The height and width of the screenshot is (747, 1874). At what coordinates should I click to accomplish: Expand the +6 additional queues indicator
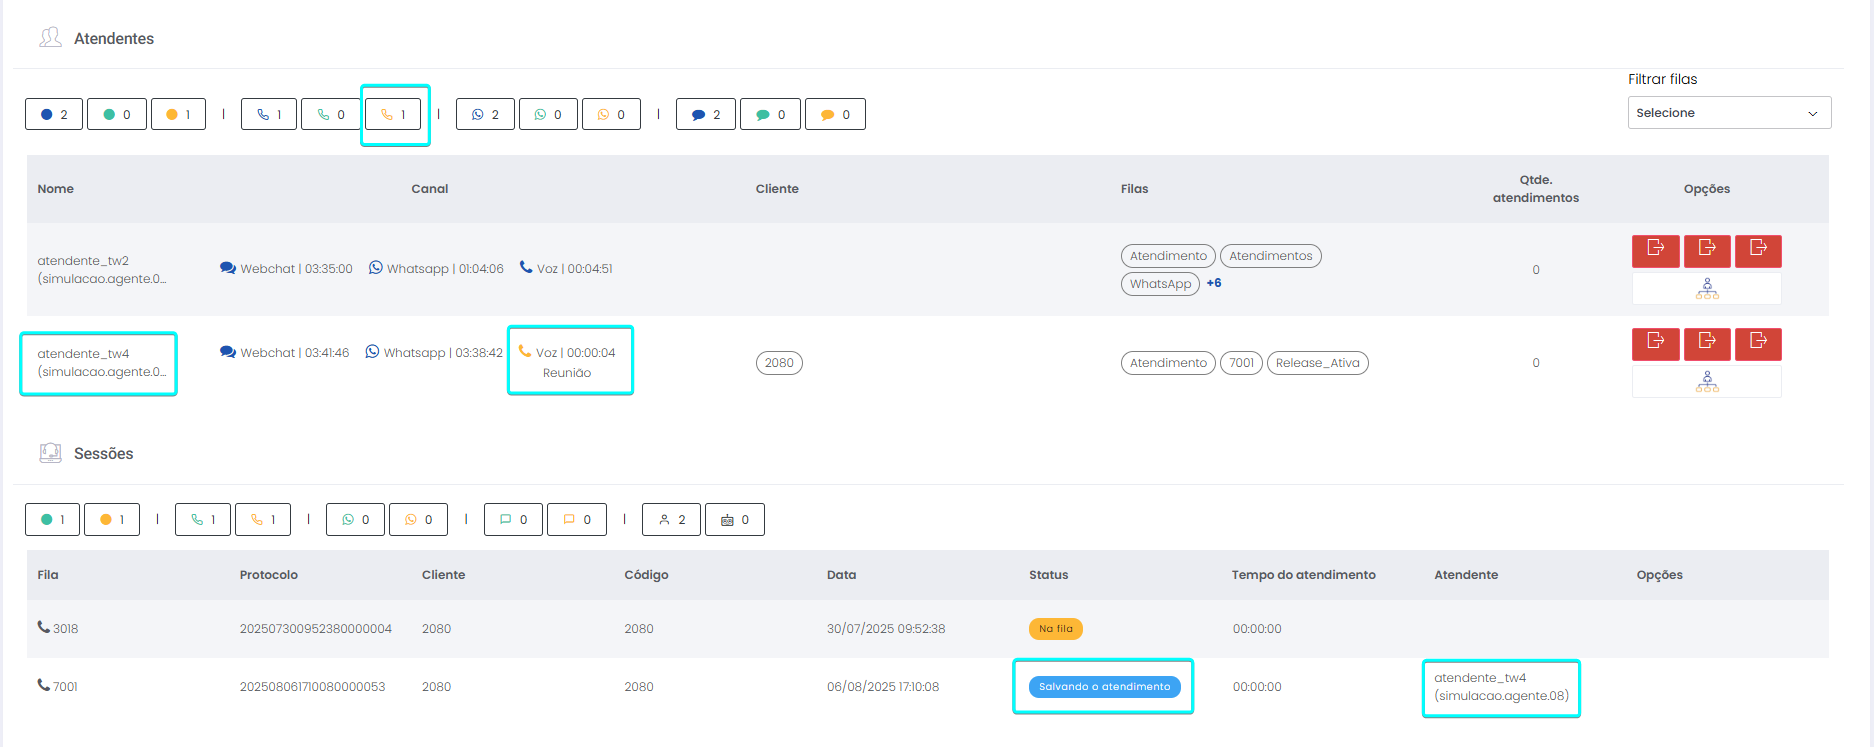coord(1213,283)
